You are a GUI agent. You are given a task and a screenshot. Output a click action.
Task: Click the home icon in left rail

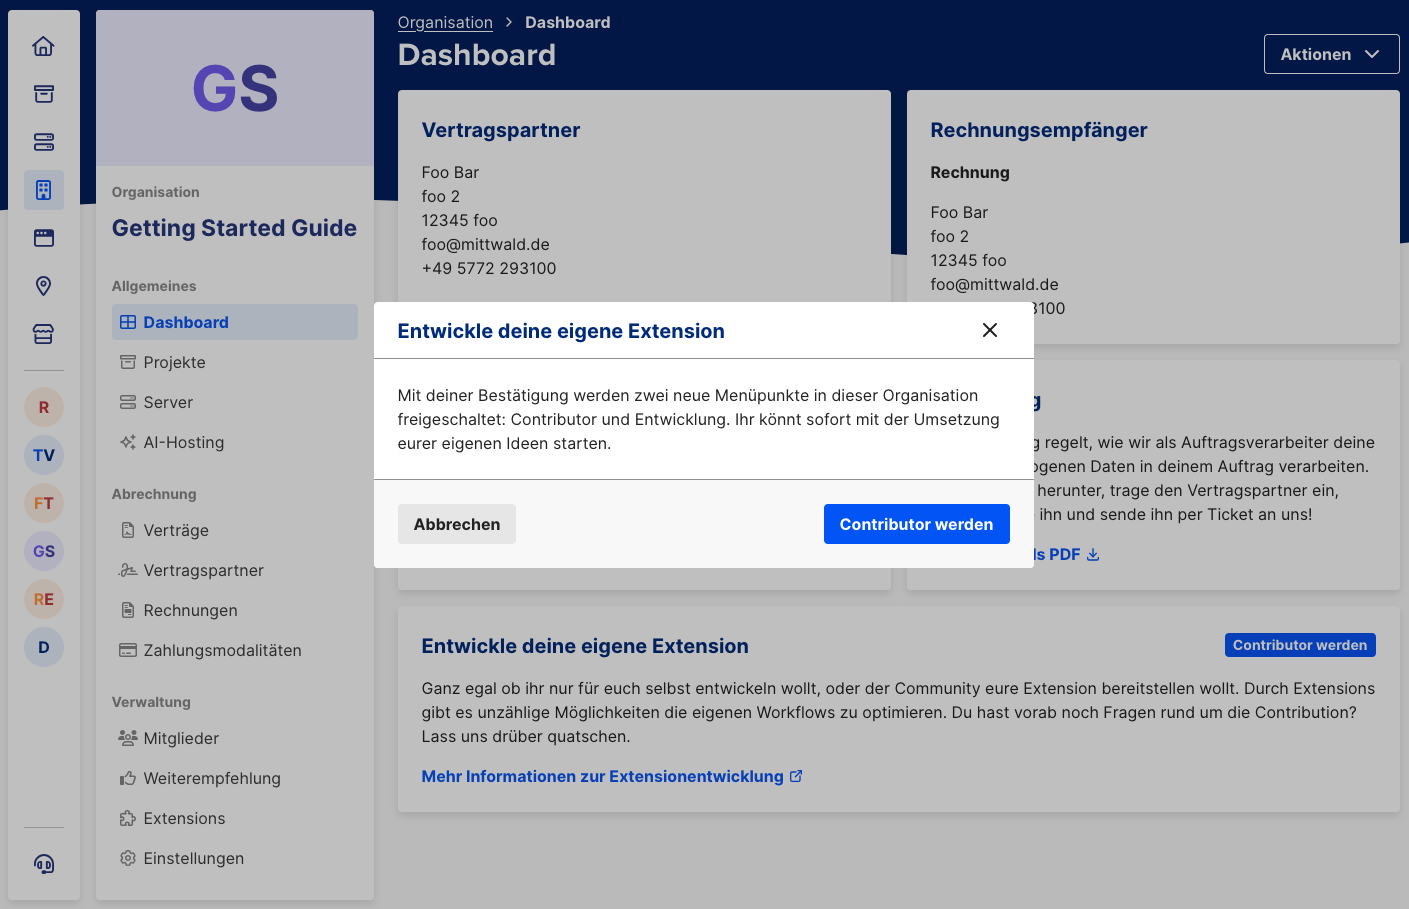point(43,46)
